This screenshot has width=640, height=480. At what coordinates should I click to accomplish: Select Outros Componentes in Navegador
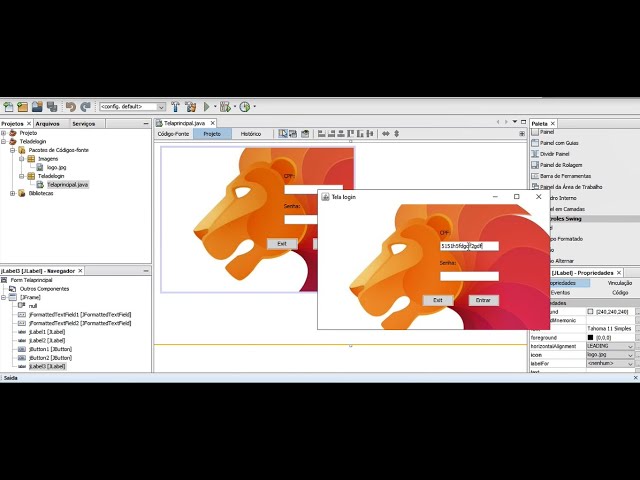(x=44, y=289)
